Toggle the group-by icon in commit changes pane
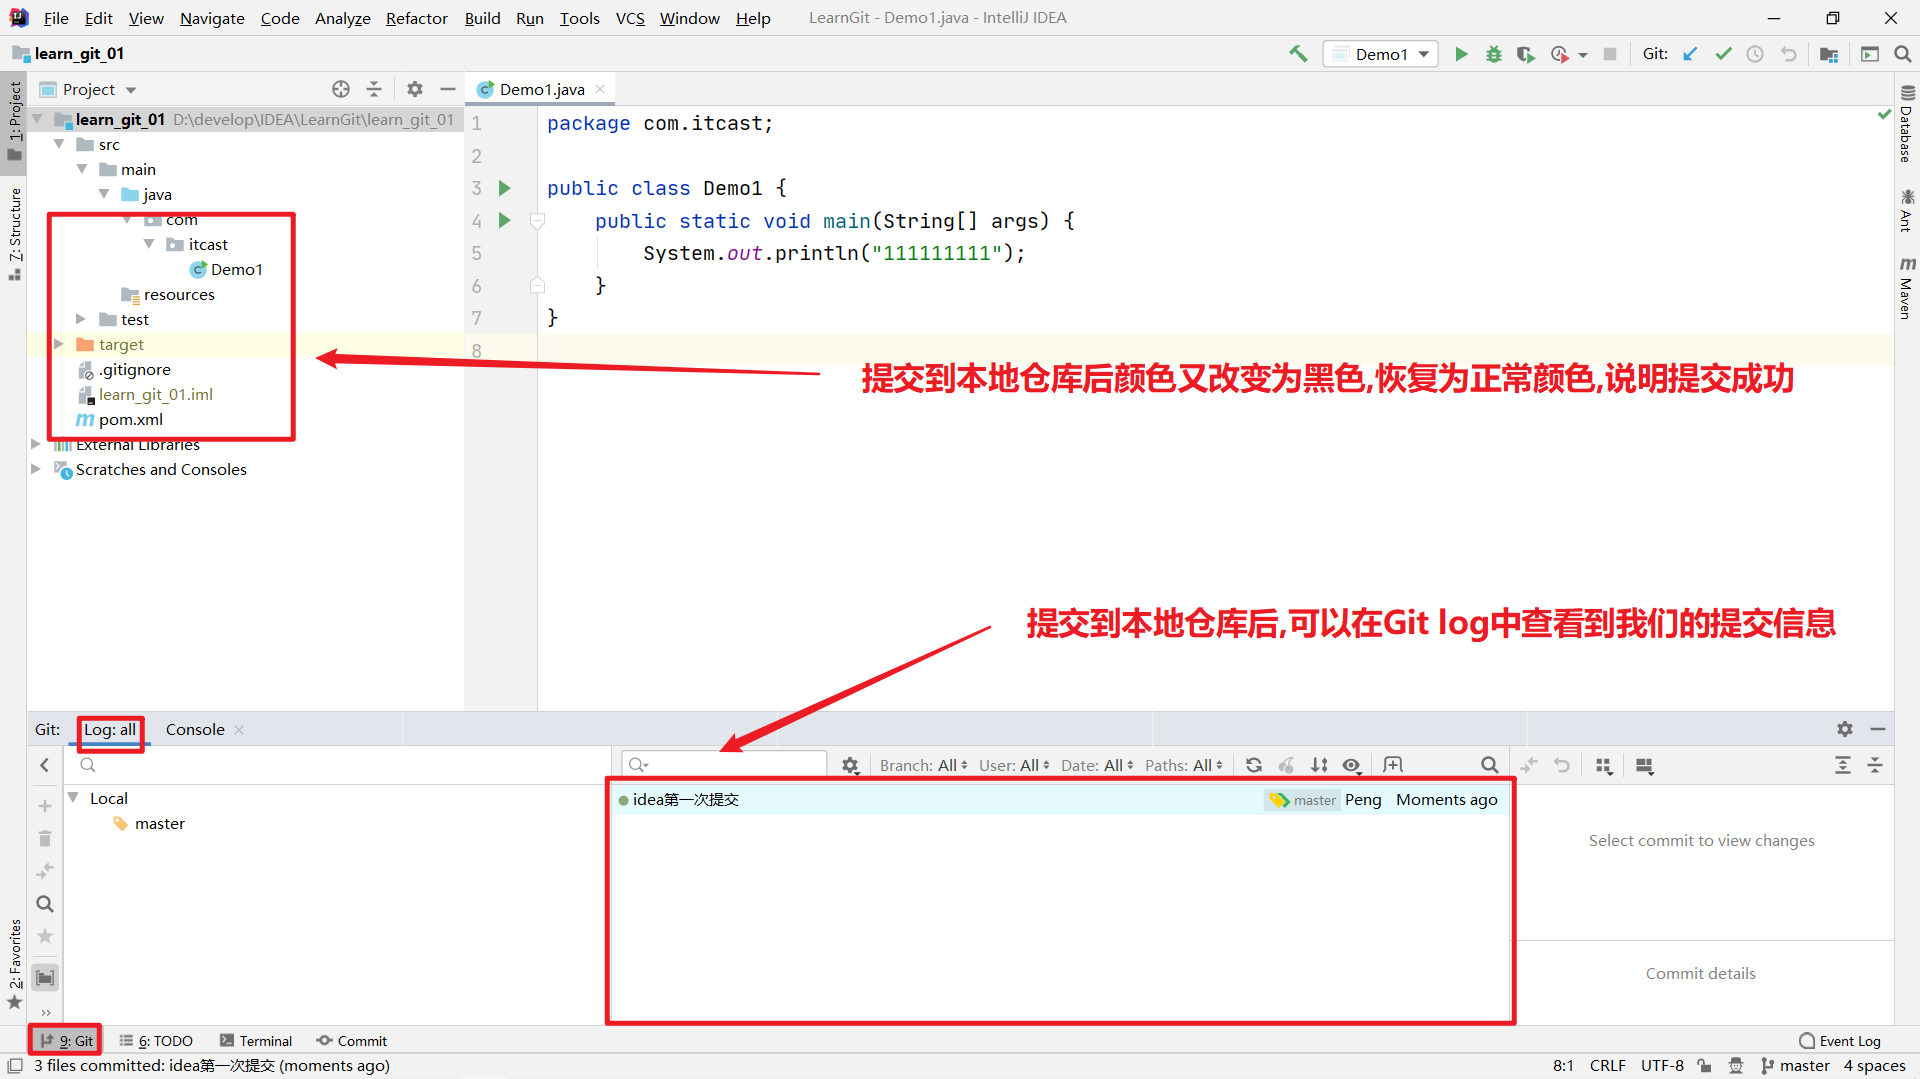 pyautogui.click(x=1604, y=765)
